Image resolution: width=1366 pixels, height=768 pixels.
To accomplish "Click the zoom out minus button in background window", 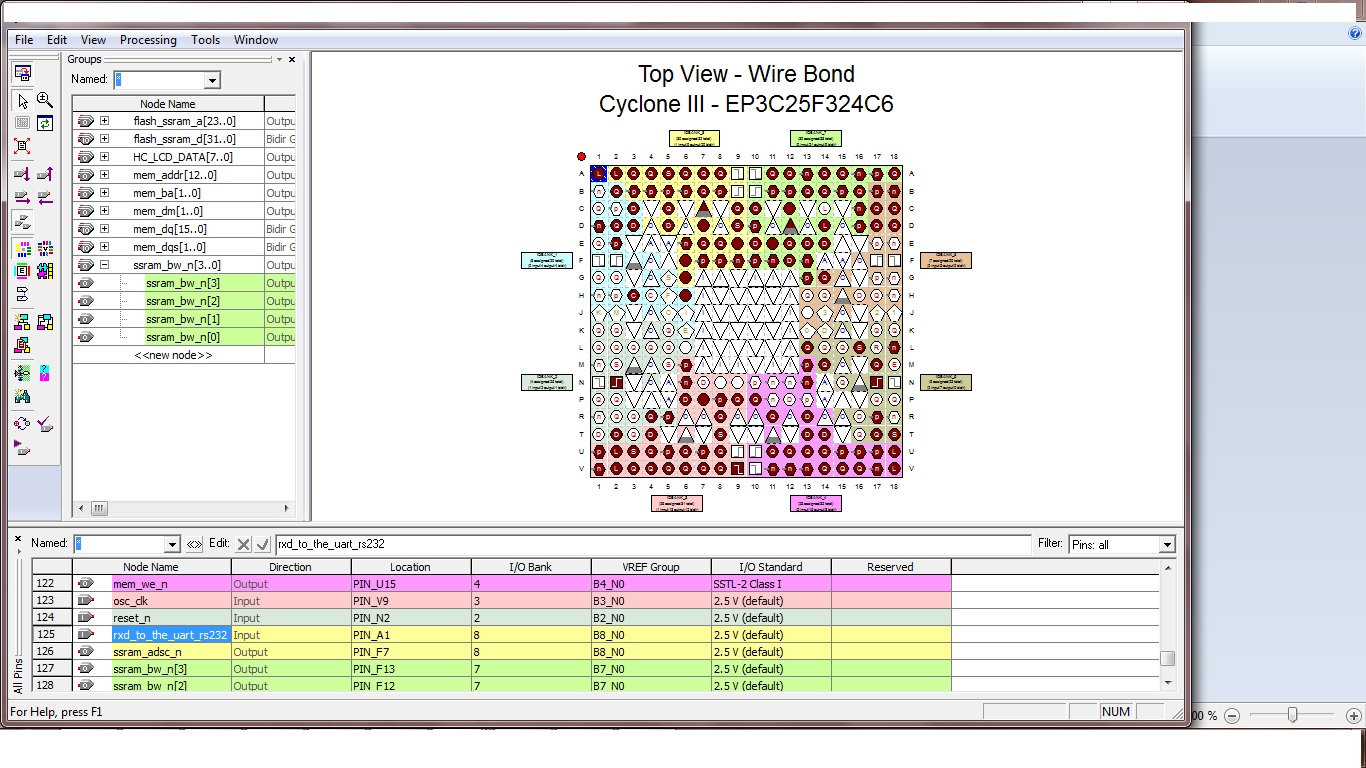I will coord(1232,716).
